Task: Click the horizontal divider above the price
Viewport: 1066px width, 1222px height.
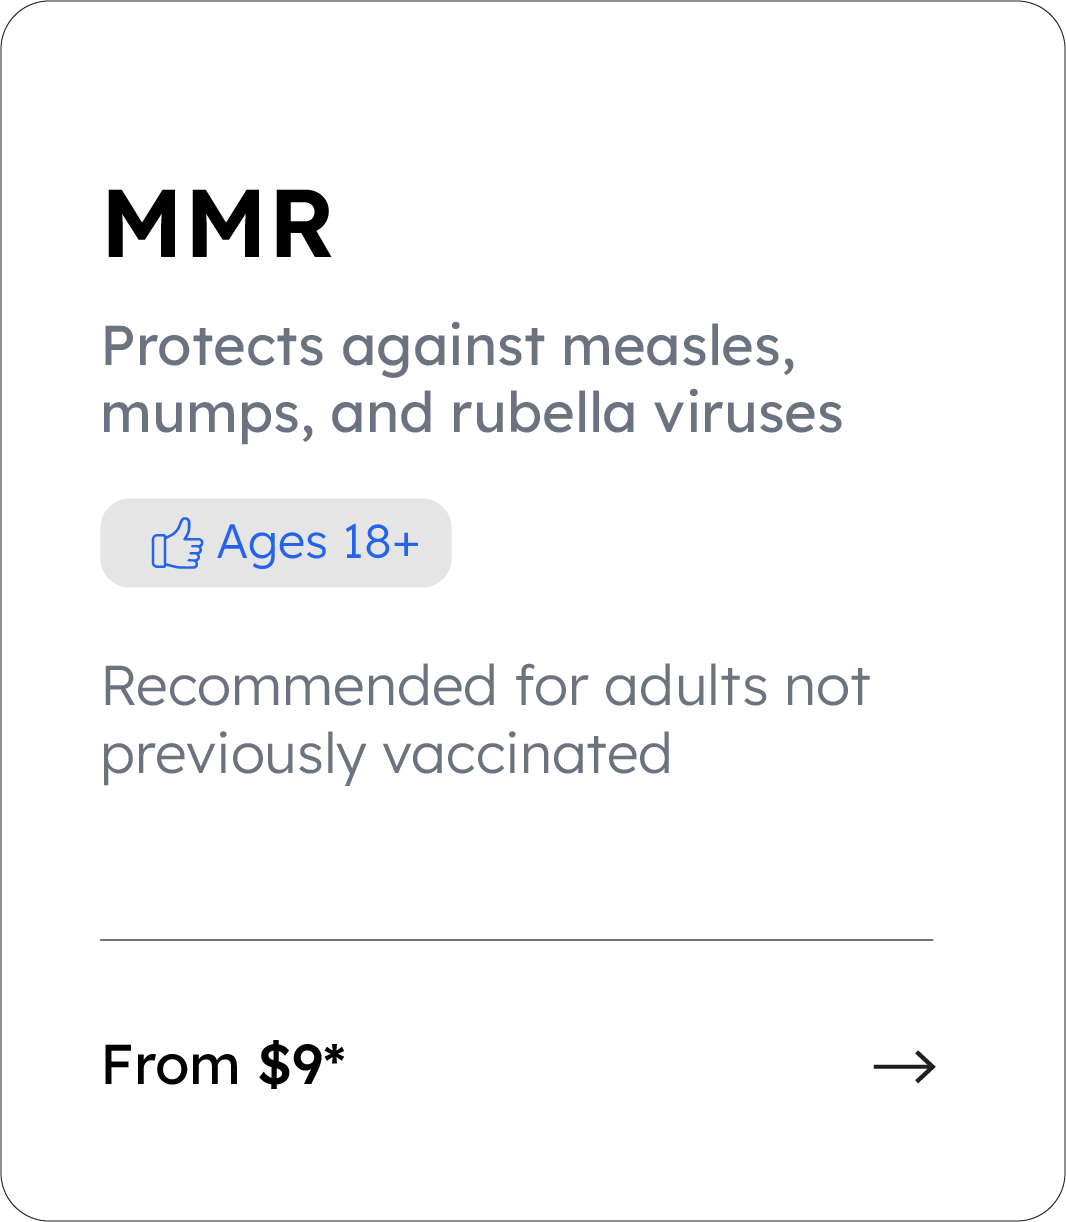Action: coord(516,940)
